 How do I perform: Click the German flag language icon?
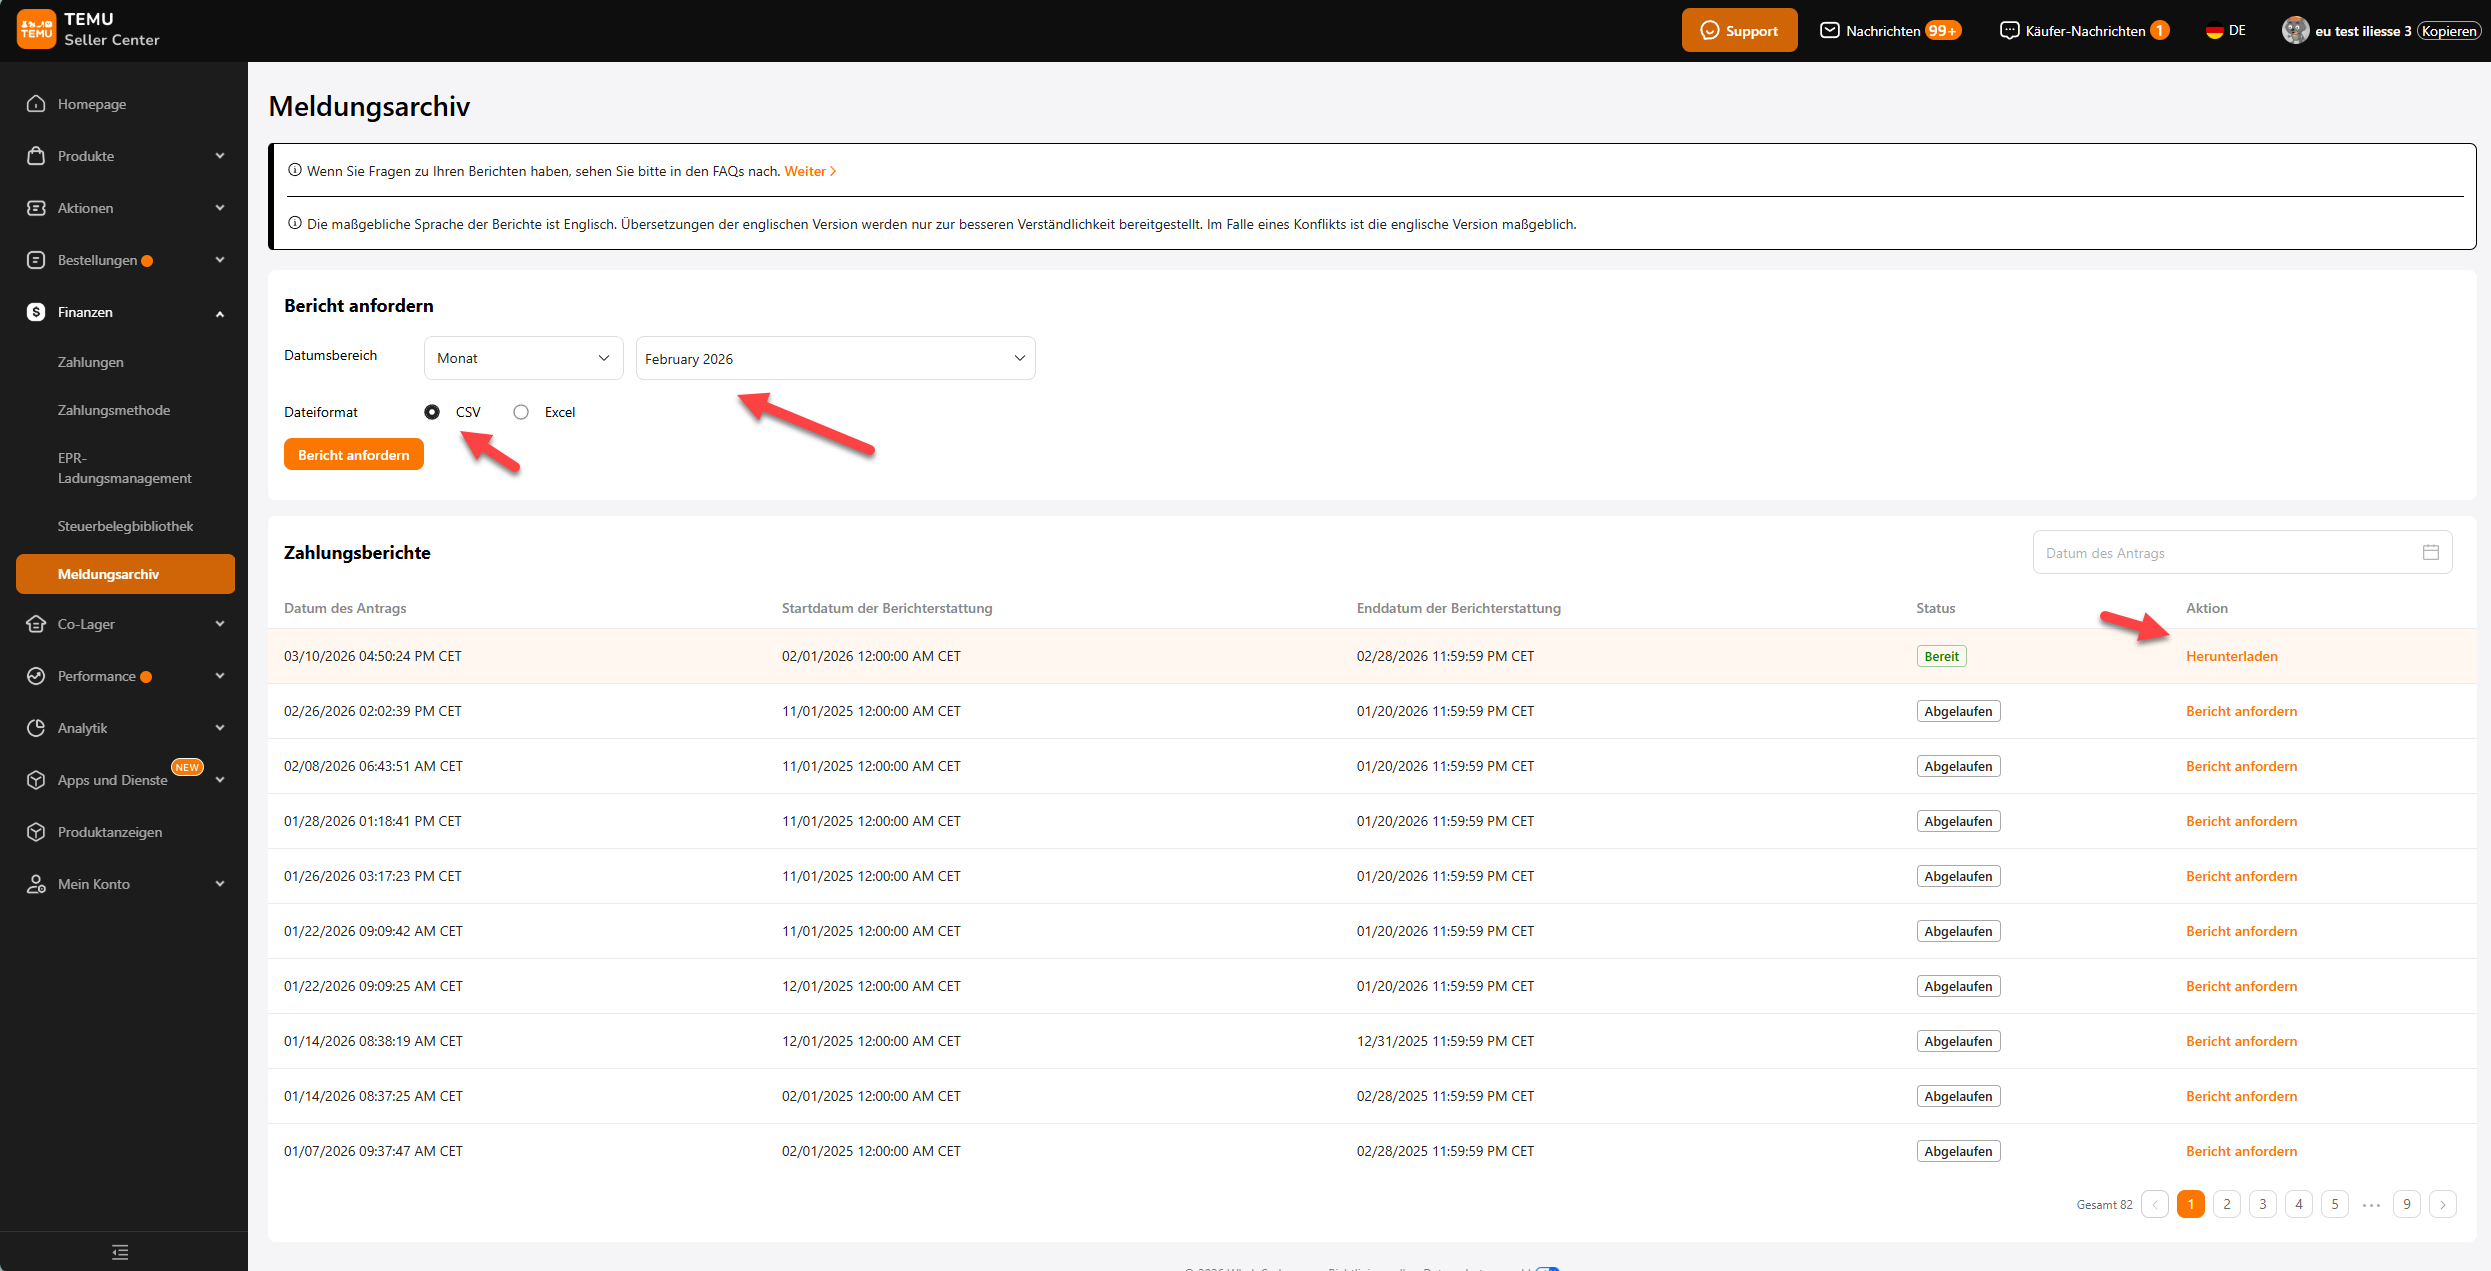click(x=2214, y=31)
